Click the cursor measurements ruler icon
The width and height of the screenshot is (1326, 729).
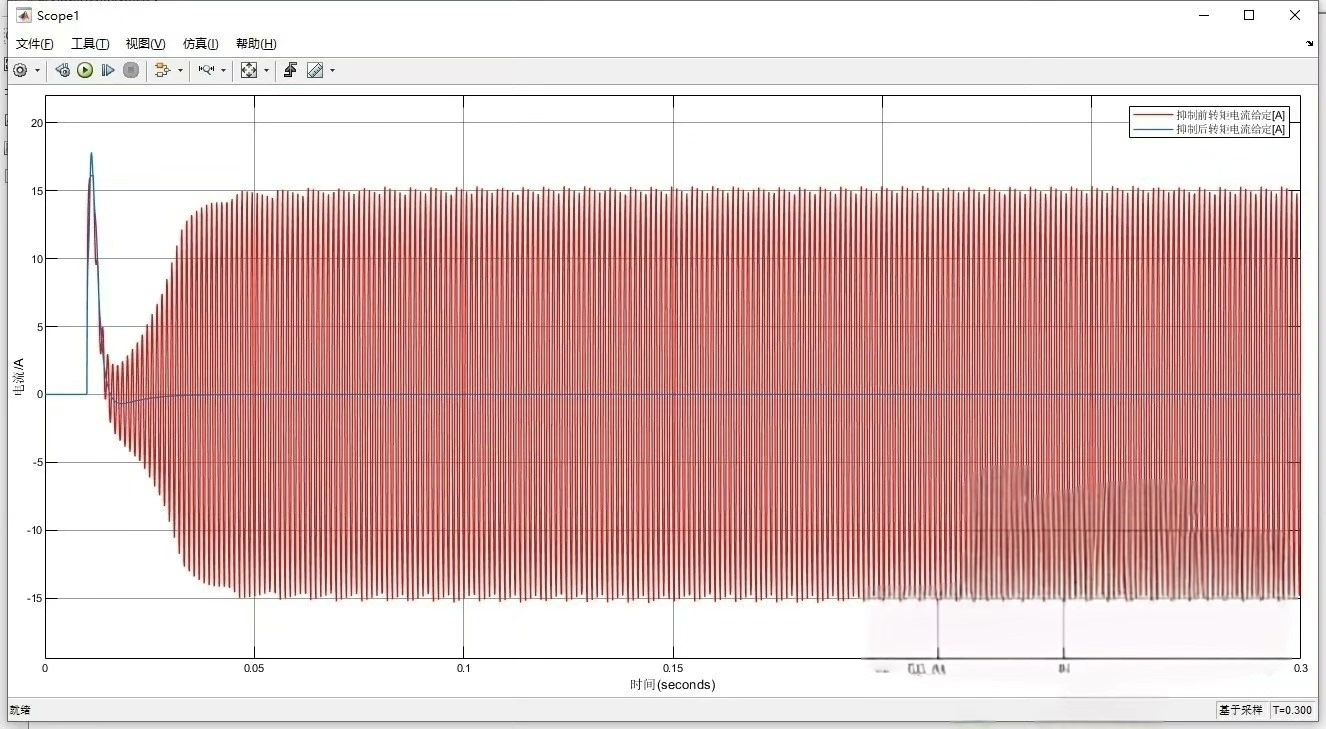pos(315,70)
